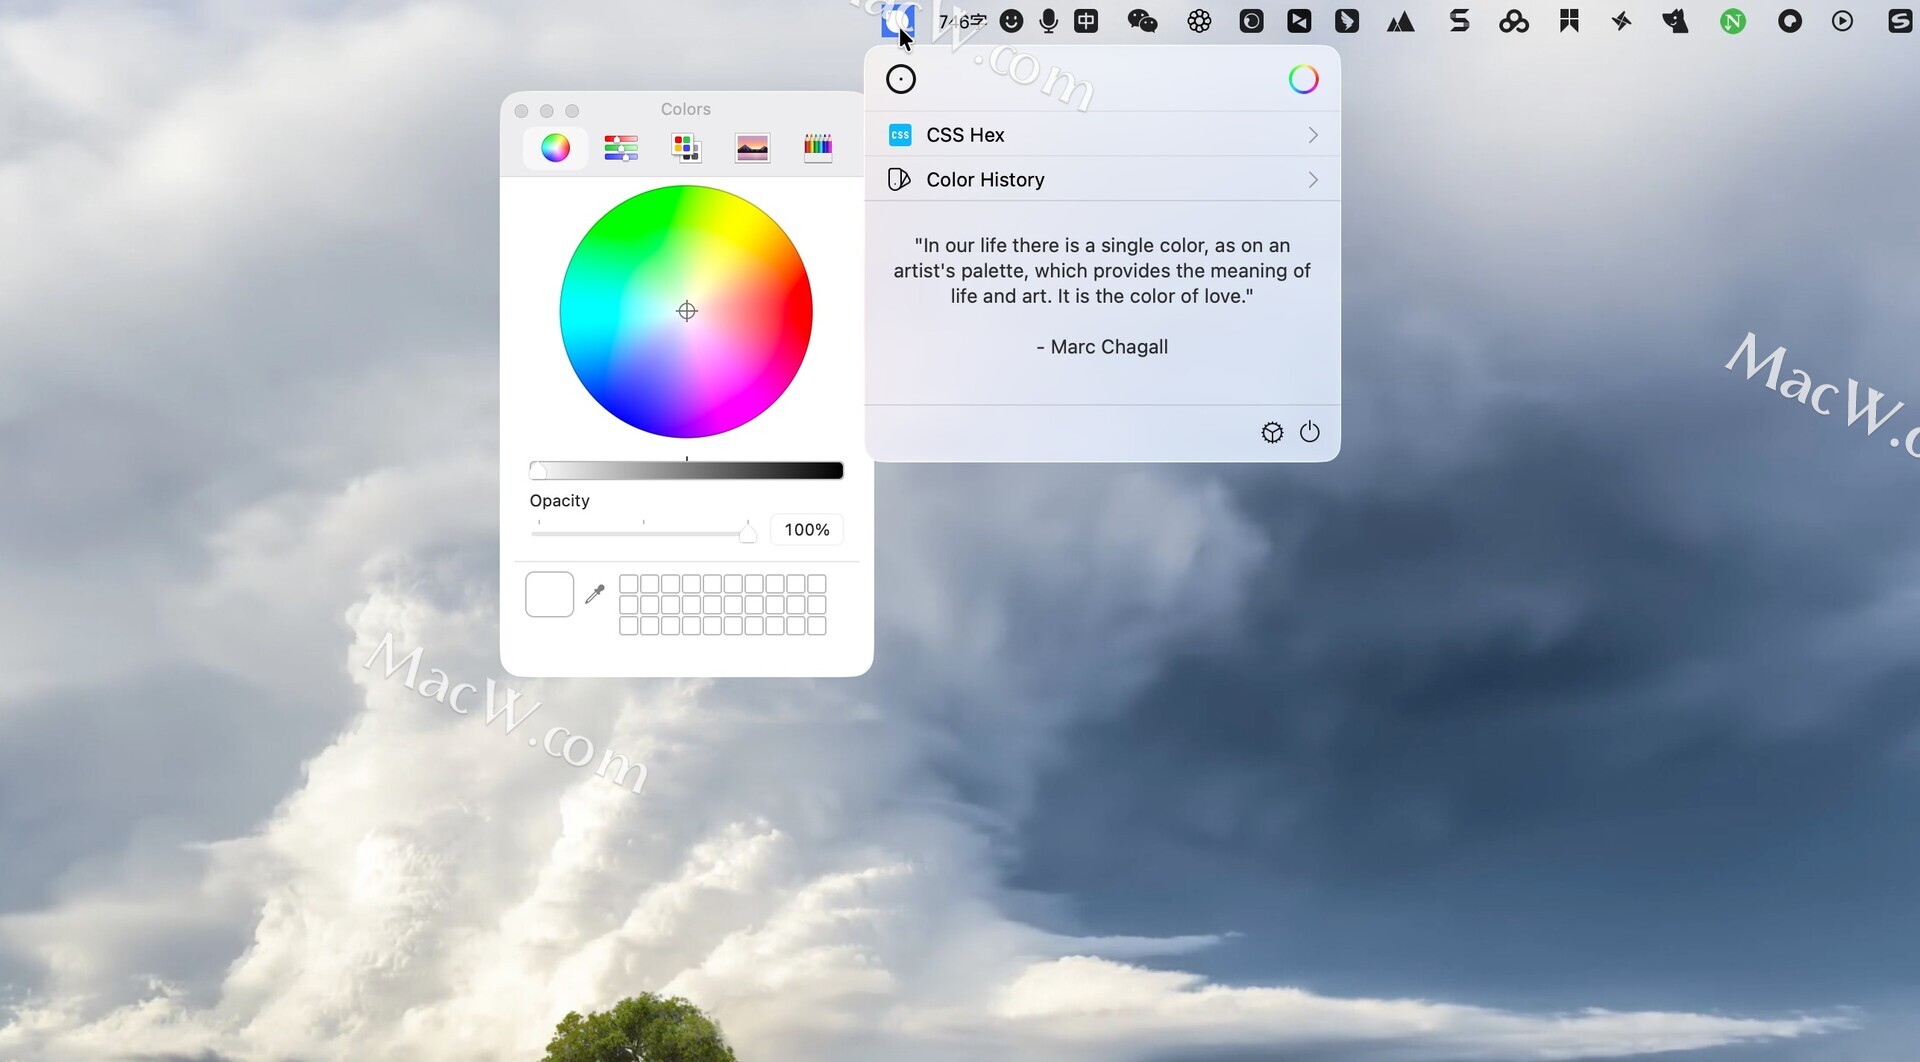Viewport: 1920px width, 1062px height.
Task: Switch to the Color Sliders tab
Action: tap(621, 148)
